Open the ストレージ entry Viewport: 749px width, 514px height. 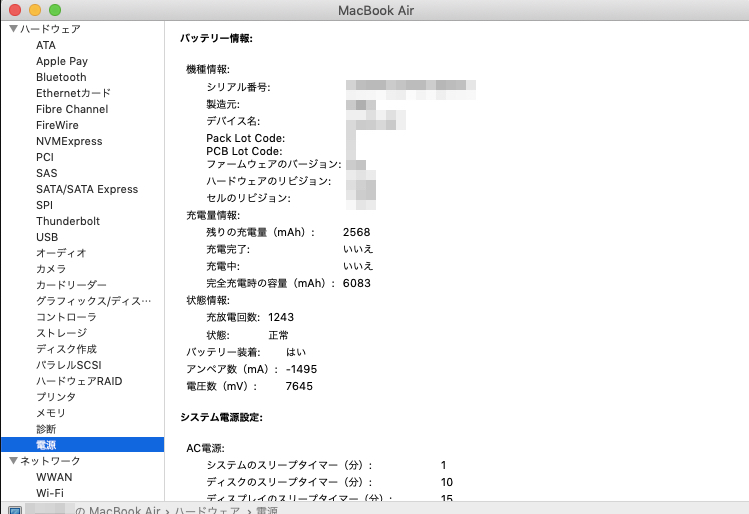[62, 333]
